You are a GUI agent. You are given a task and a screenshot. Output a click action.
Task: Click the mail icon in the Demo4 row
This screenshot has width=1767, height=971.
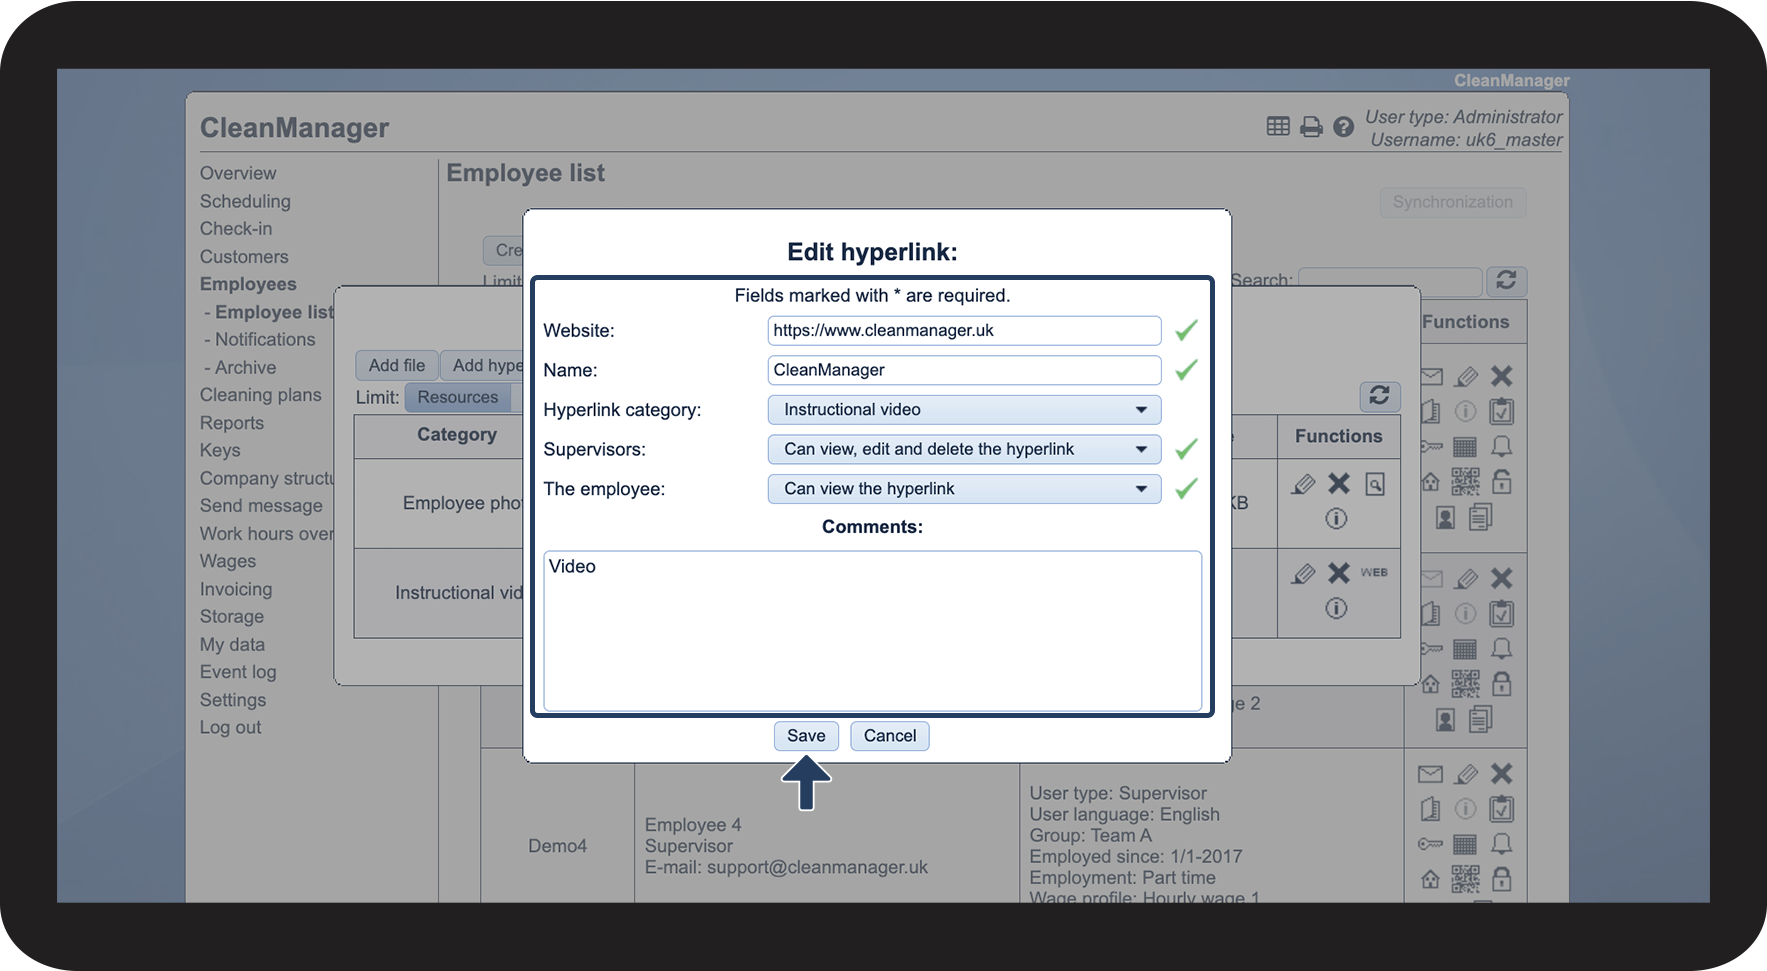[1431, 774]
